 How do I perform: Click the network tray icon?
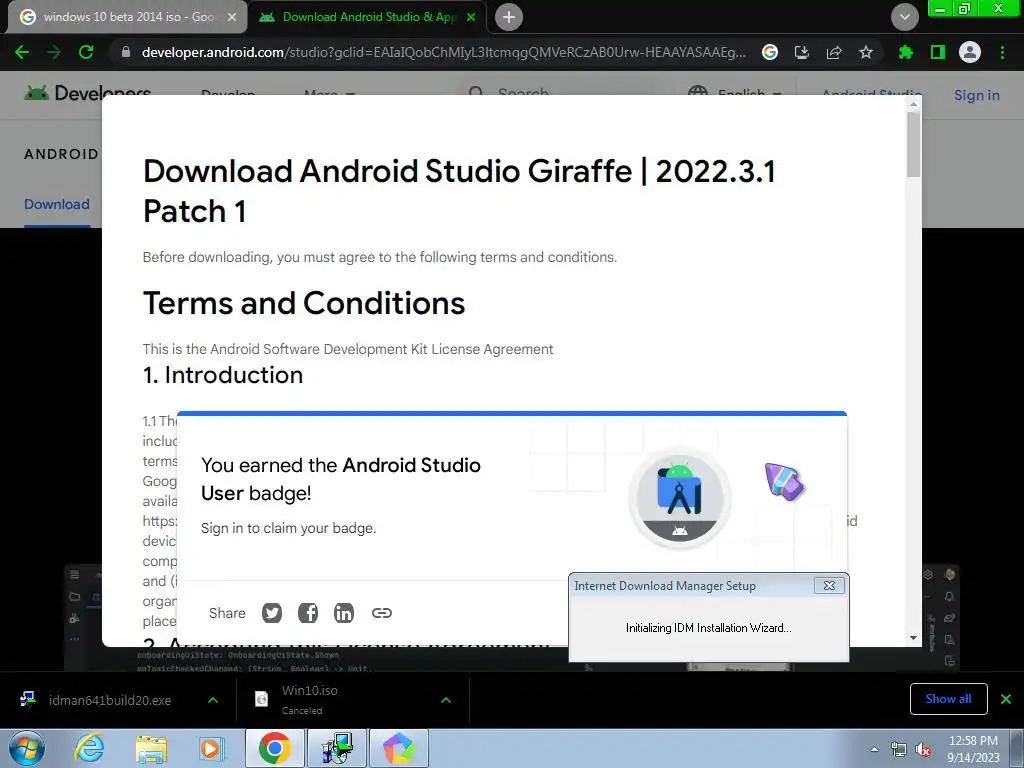pyautogui.click(x=899, y=750)
